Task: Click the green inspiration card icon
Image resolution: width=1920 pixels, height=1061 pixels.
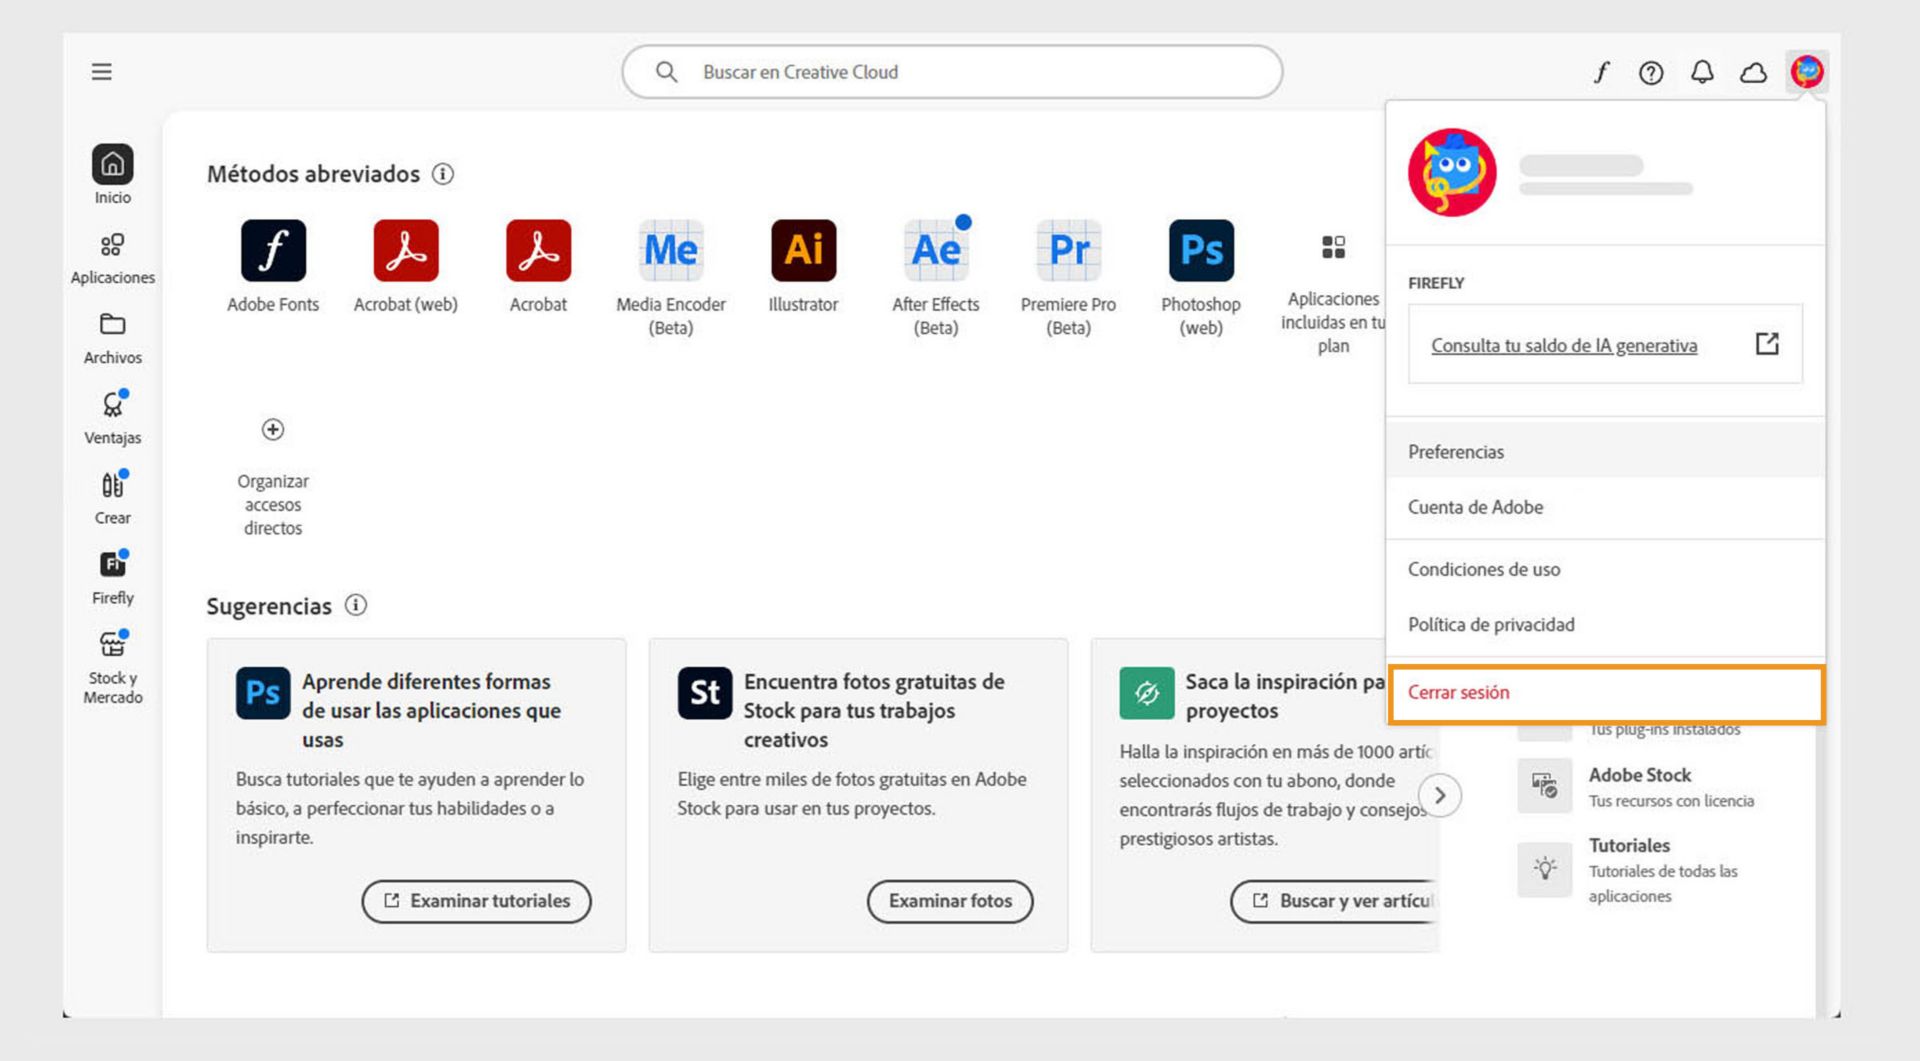Action: pos(1147,693)
